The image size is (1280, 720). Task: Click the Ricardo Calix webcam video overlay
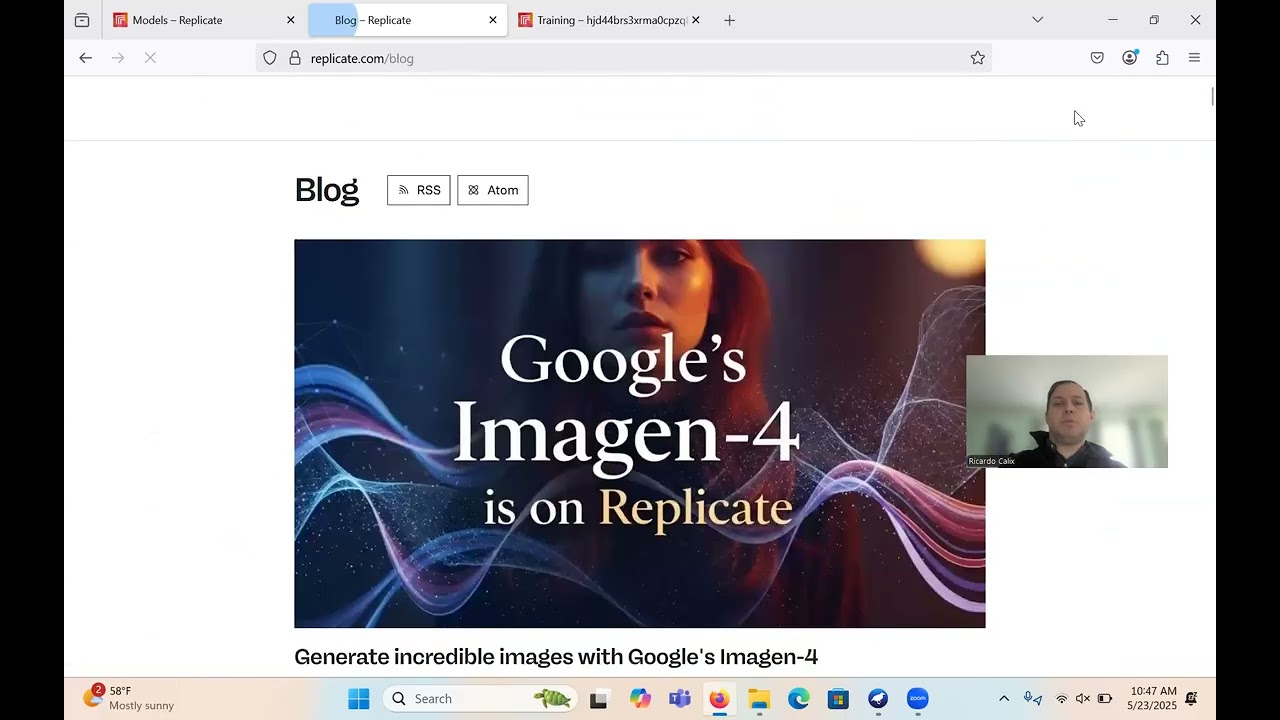1067,411
